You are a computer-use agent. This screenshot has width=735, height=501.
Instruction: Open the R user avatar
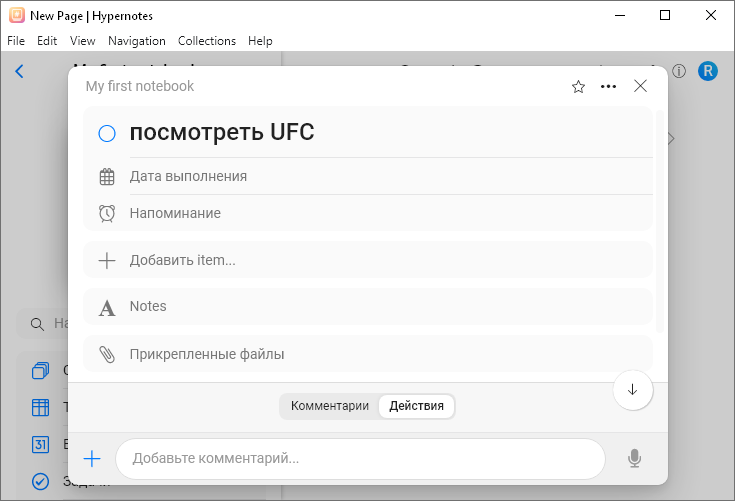[x=708, y=71]
